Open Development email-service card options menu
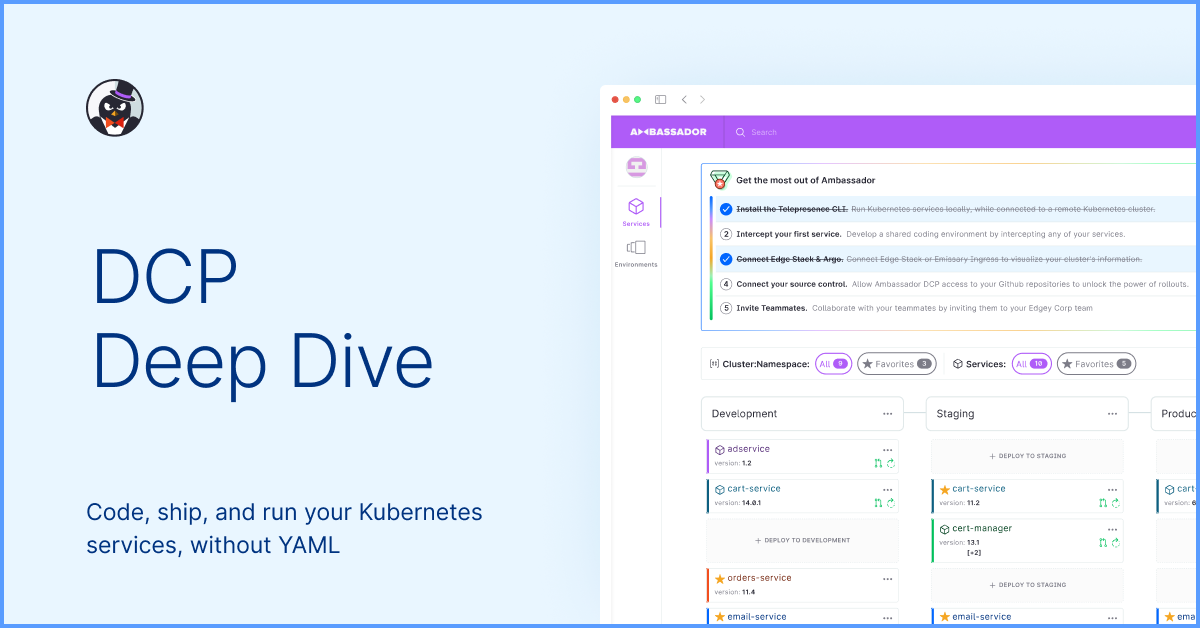 887,617
